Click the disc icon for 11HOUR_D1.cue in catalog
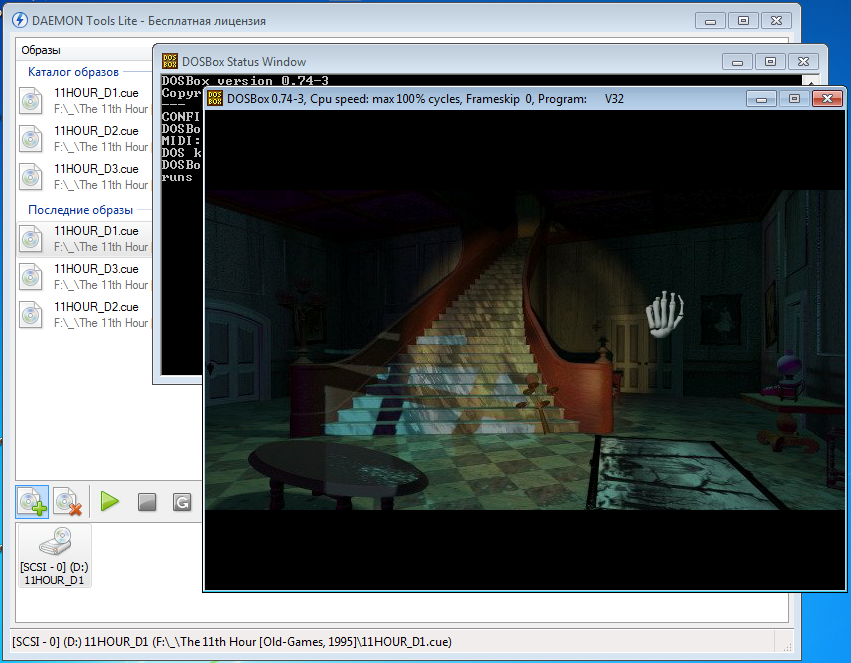This screenshot has width=851, height=663. pyautogui.click(x=31, y=101)
